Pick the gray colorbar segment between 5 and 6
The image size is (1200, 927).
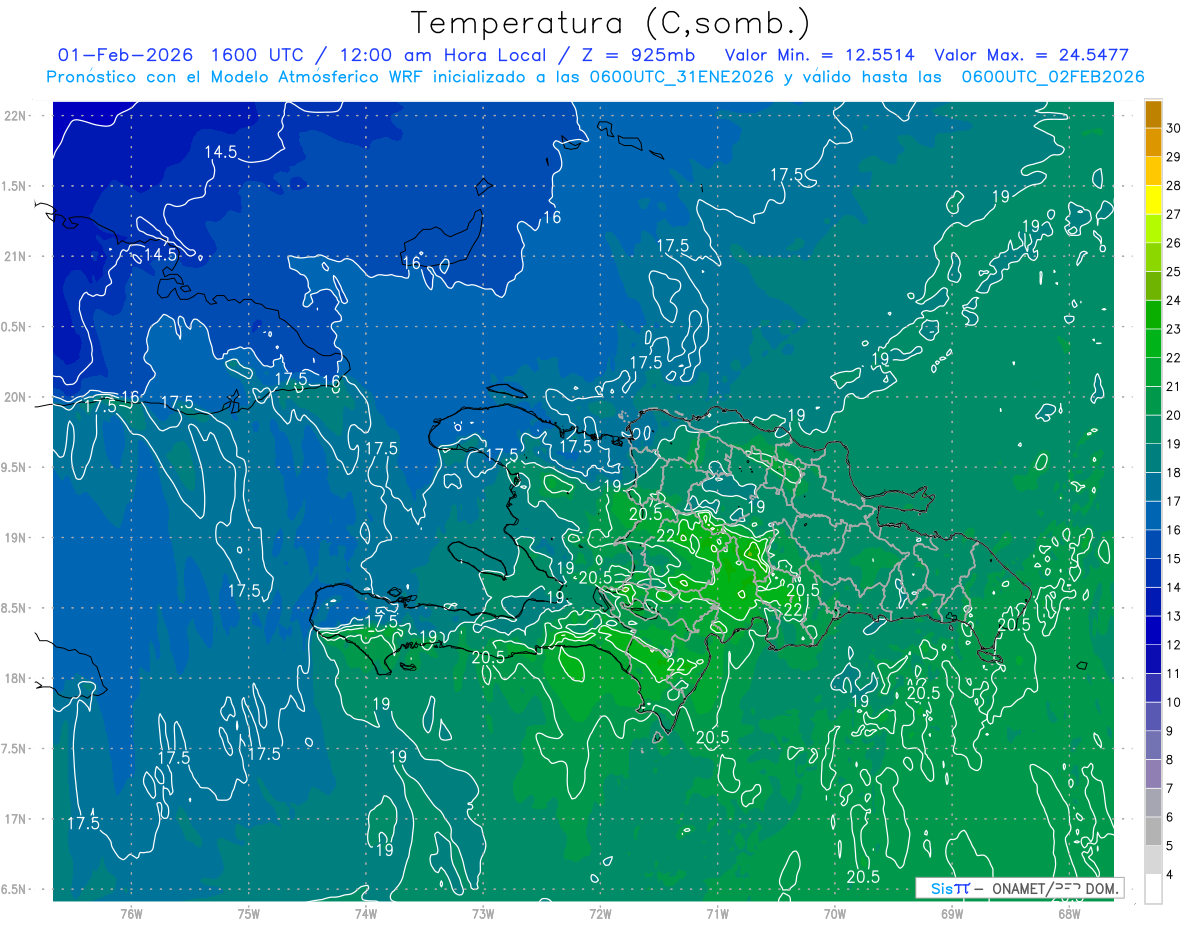click(x=1153, y=832)
